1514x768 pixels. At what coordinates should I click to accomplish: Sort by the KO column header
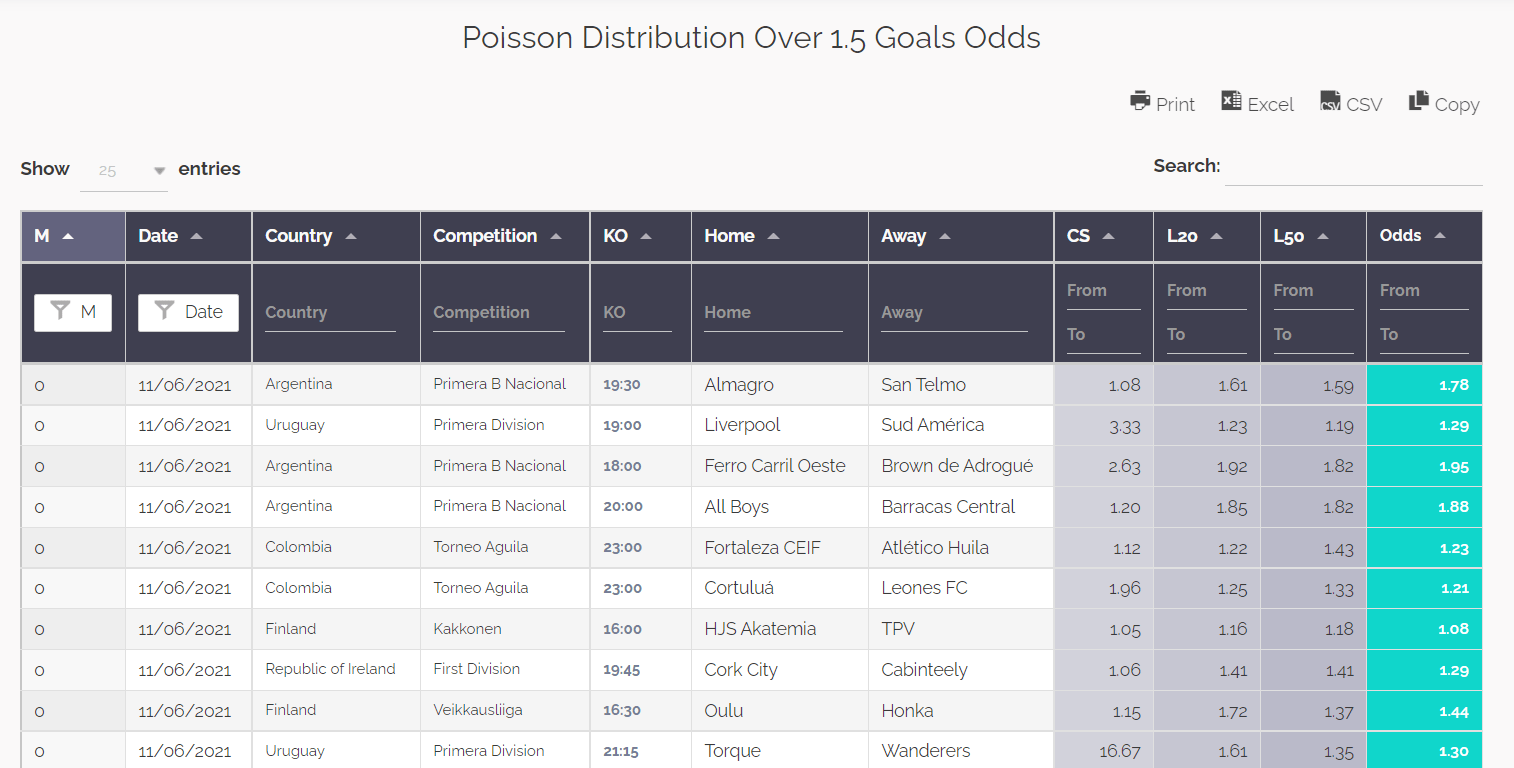pos(641,236)
